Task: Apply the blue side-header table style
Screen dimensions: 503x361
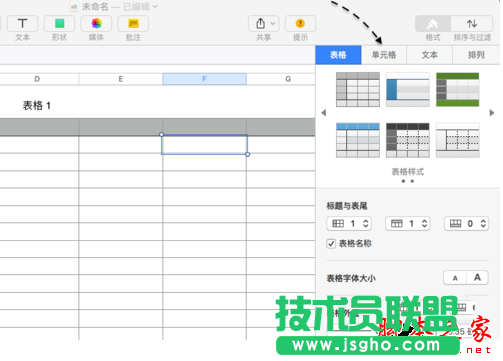Action: click(x=408, y=90)
